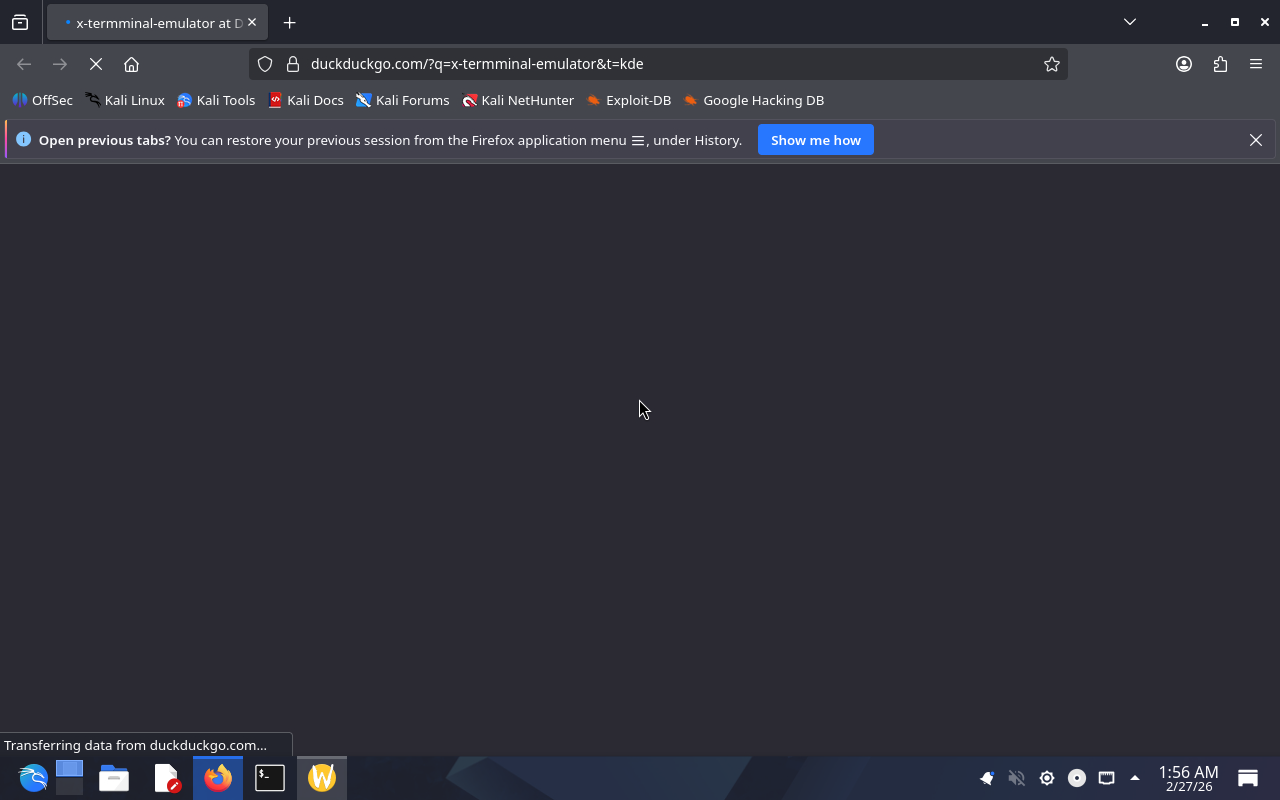Select the x-termminal-emulator tab
This screenshot has width=1280, height=800.
pos(155,22)
